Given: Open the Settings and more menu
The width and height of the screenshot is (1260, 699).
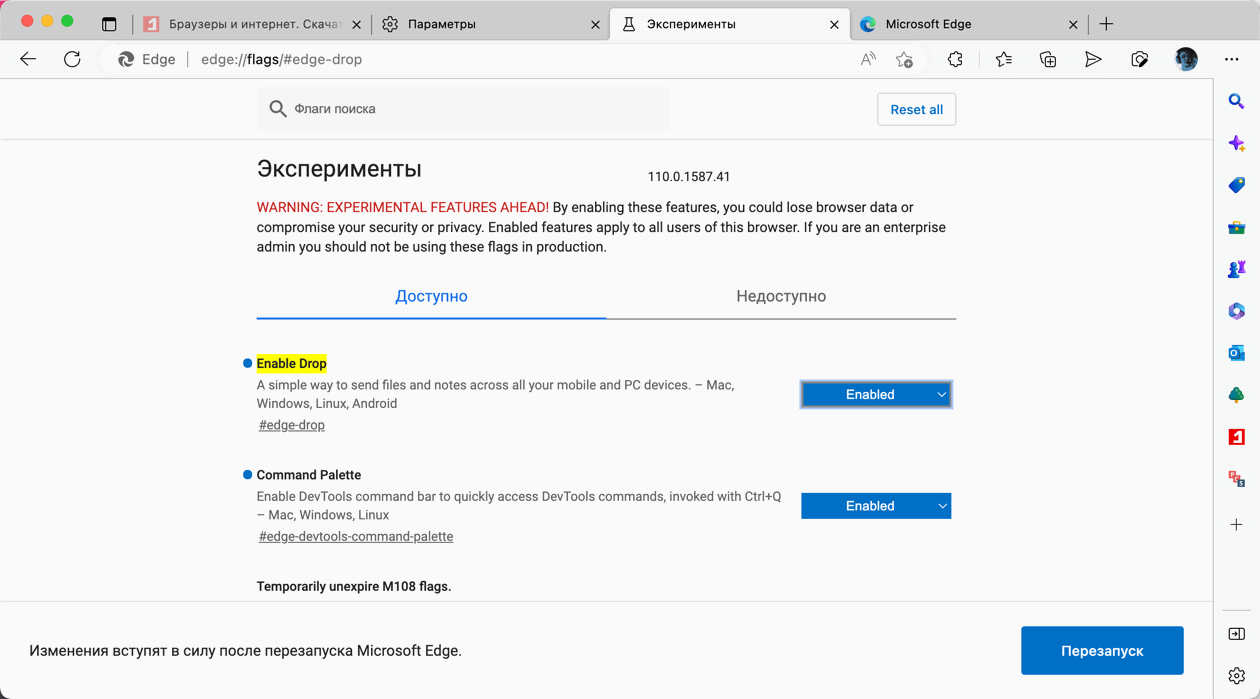Looking at the screenshot, I should click(1231, 60).
